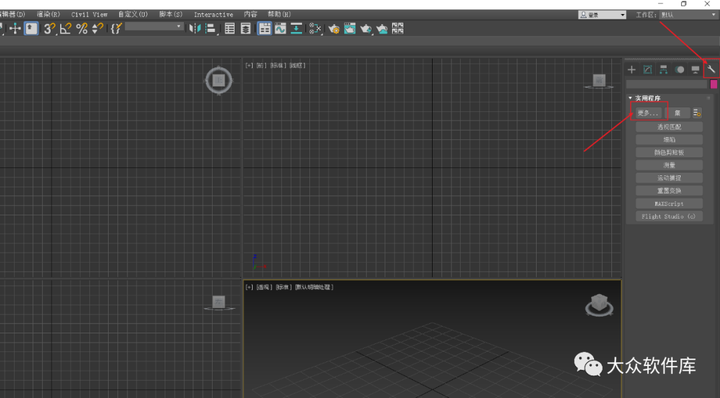The height and width of the screenshot is (398, 720).
Task: Switch to the Display panel tab
Action: point(695,69)
